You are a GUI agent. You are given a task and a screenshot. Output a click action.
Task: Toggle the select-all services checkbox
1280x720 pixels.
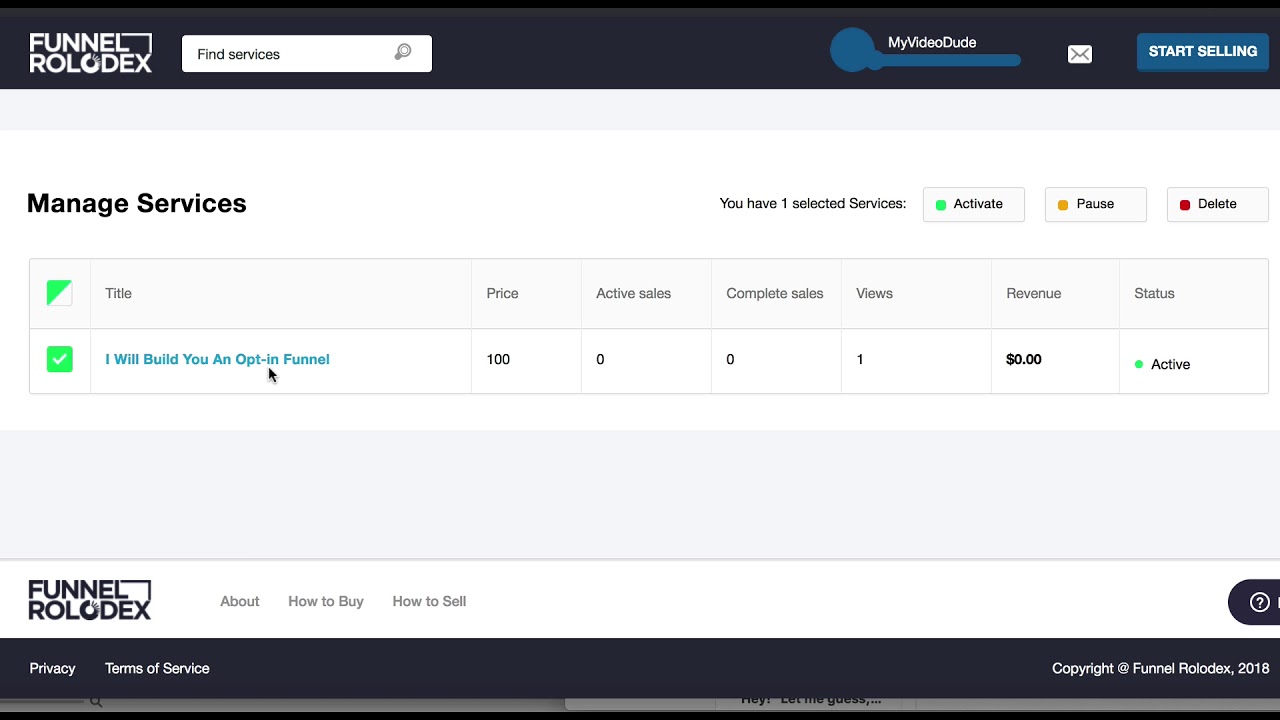pyautogui.click(x=59, y=293)
